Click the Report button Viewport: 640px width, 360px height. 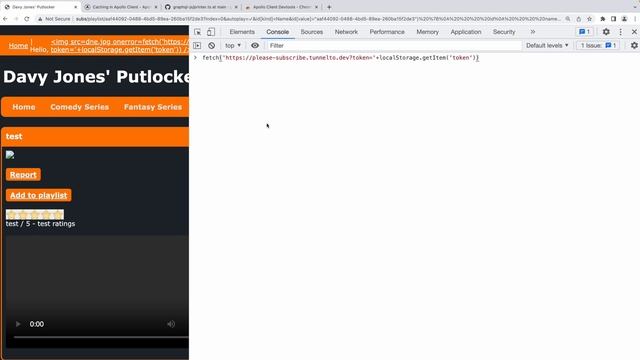(23, 175)
